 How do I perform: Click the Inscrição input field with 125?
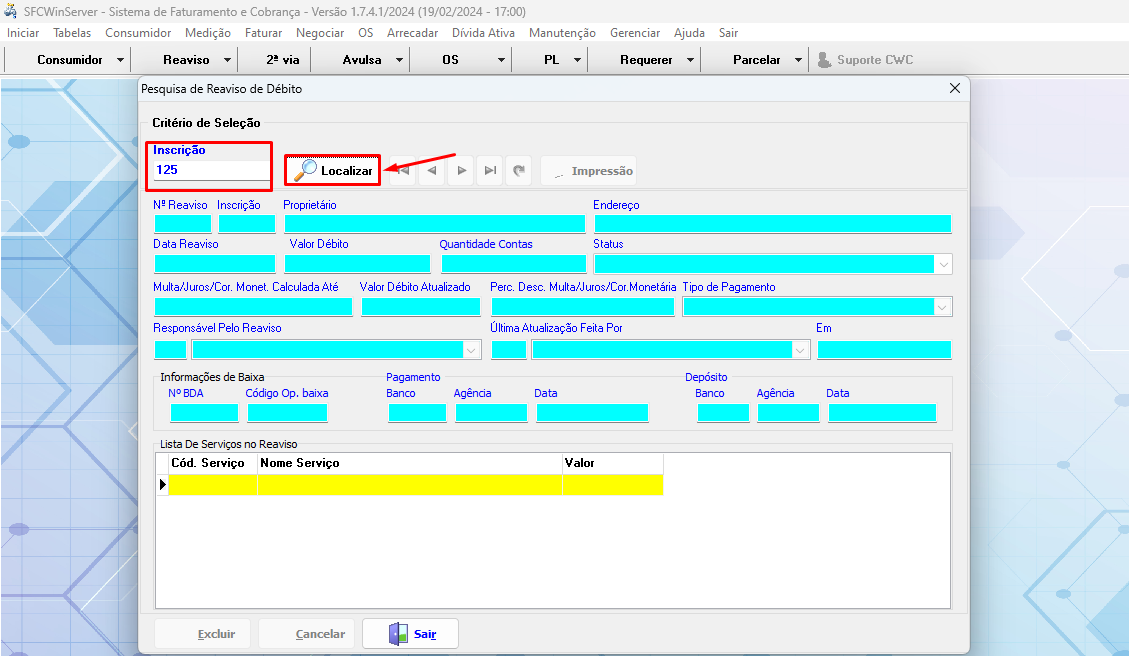[x=210, y=170]
